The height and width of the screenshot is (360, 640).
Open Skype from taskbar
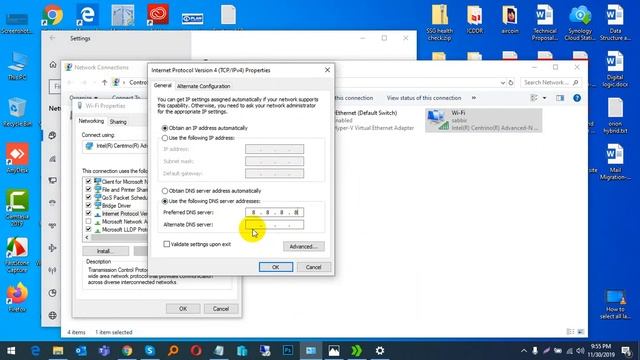(x=150, y=351)
